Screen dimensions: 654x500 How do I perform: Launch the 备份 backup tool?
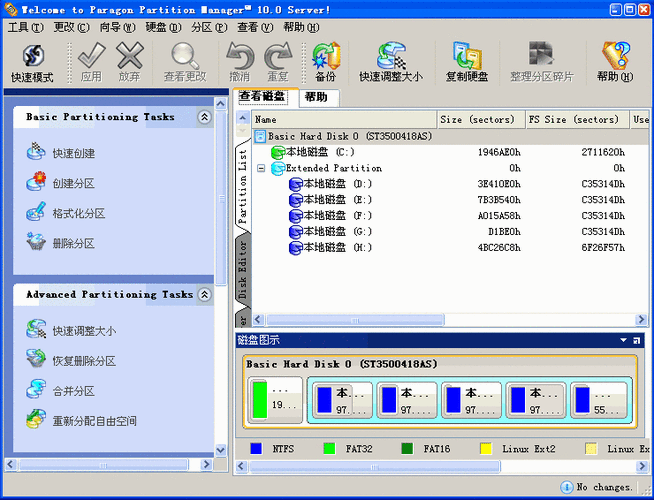[325, 63]
